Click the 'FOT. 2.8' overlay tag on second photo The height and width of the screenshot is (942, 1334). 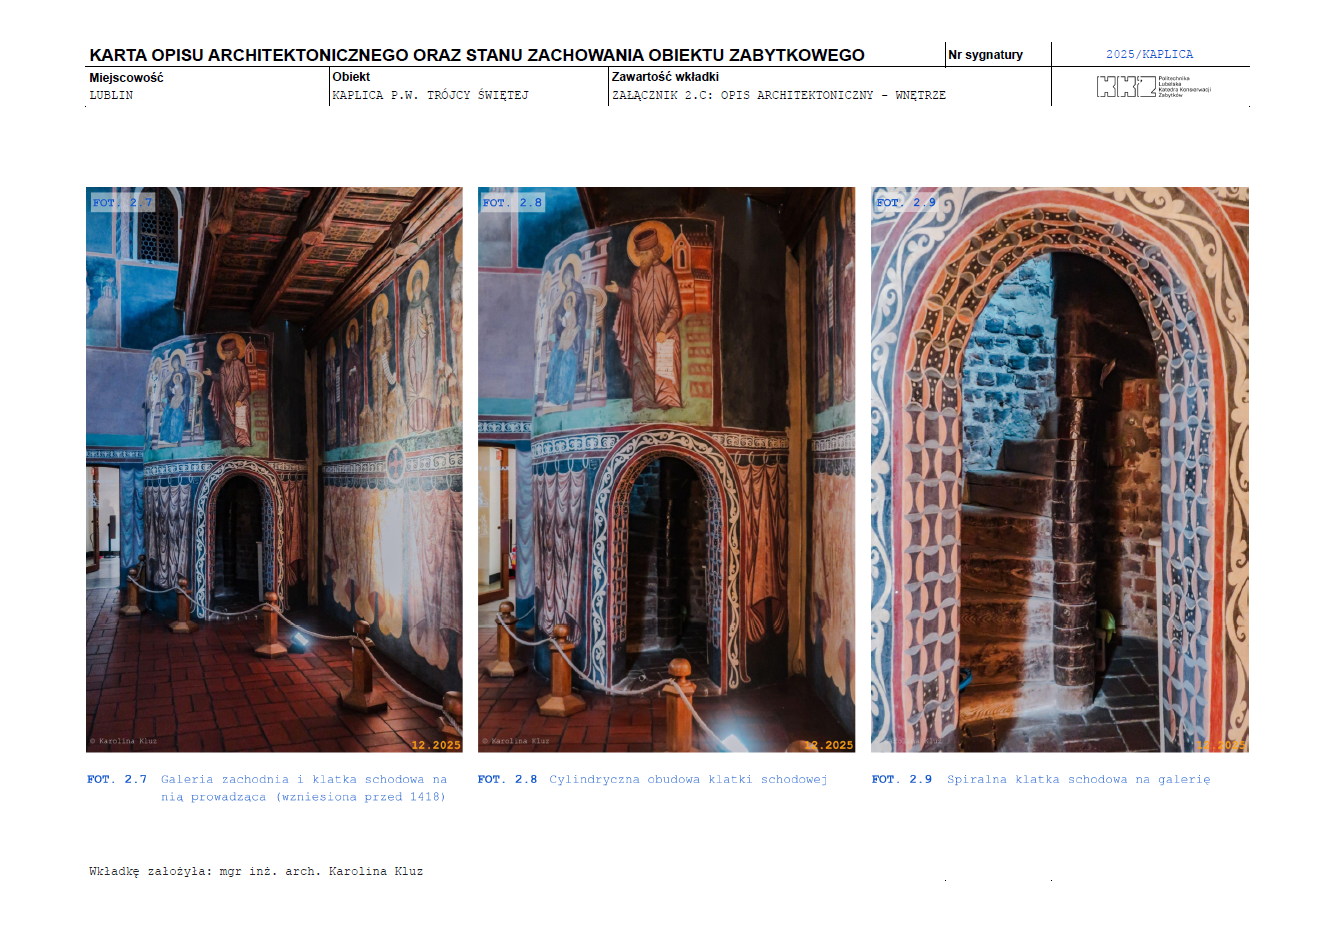tap(512, 202)
